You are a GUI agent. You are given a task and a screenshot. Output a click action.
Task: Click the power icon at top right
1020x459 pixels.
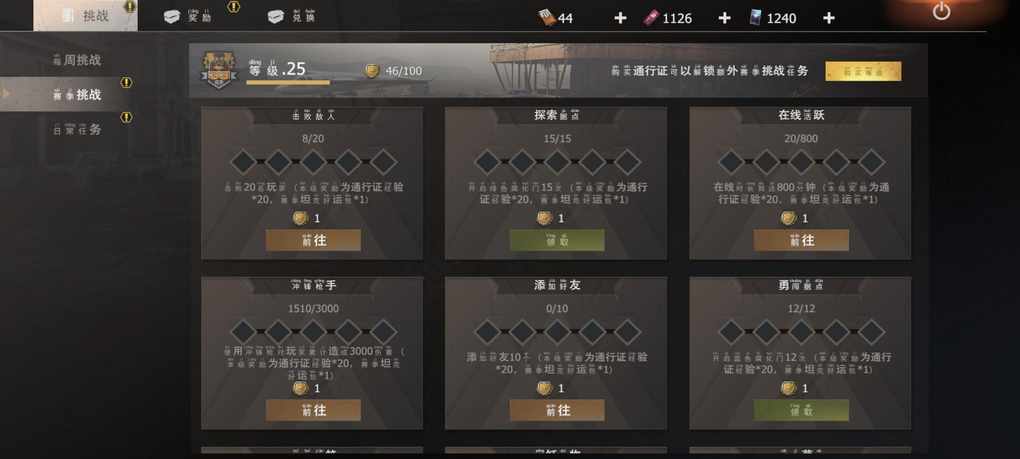pyautogui.click(x=941, y=10)
